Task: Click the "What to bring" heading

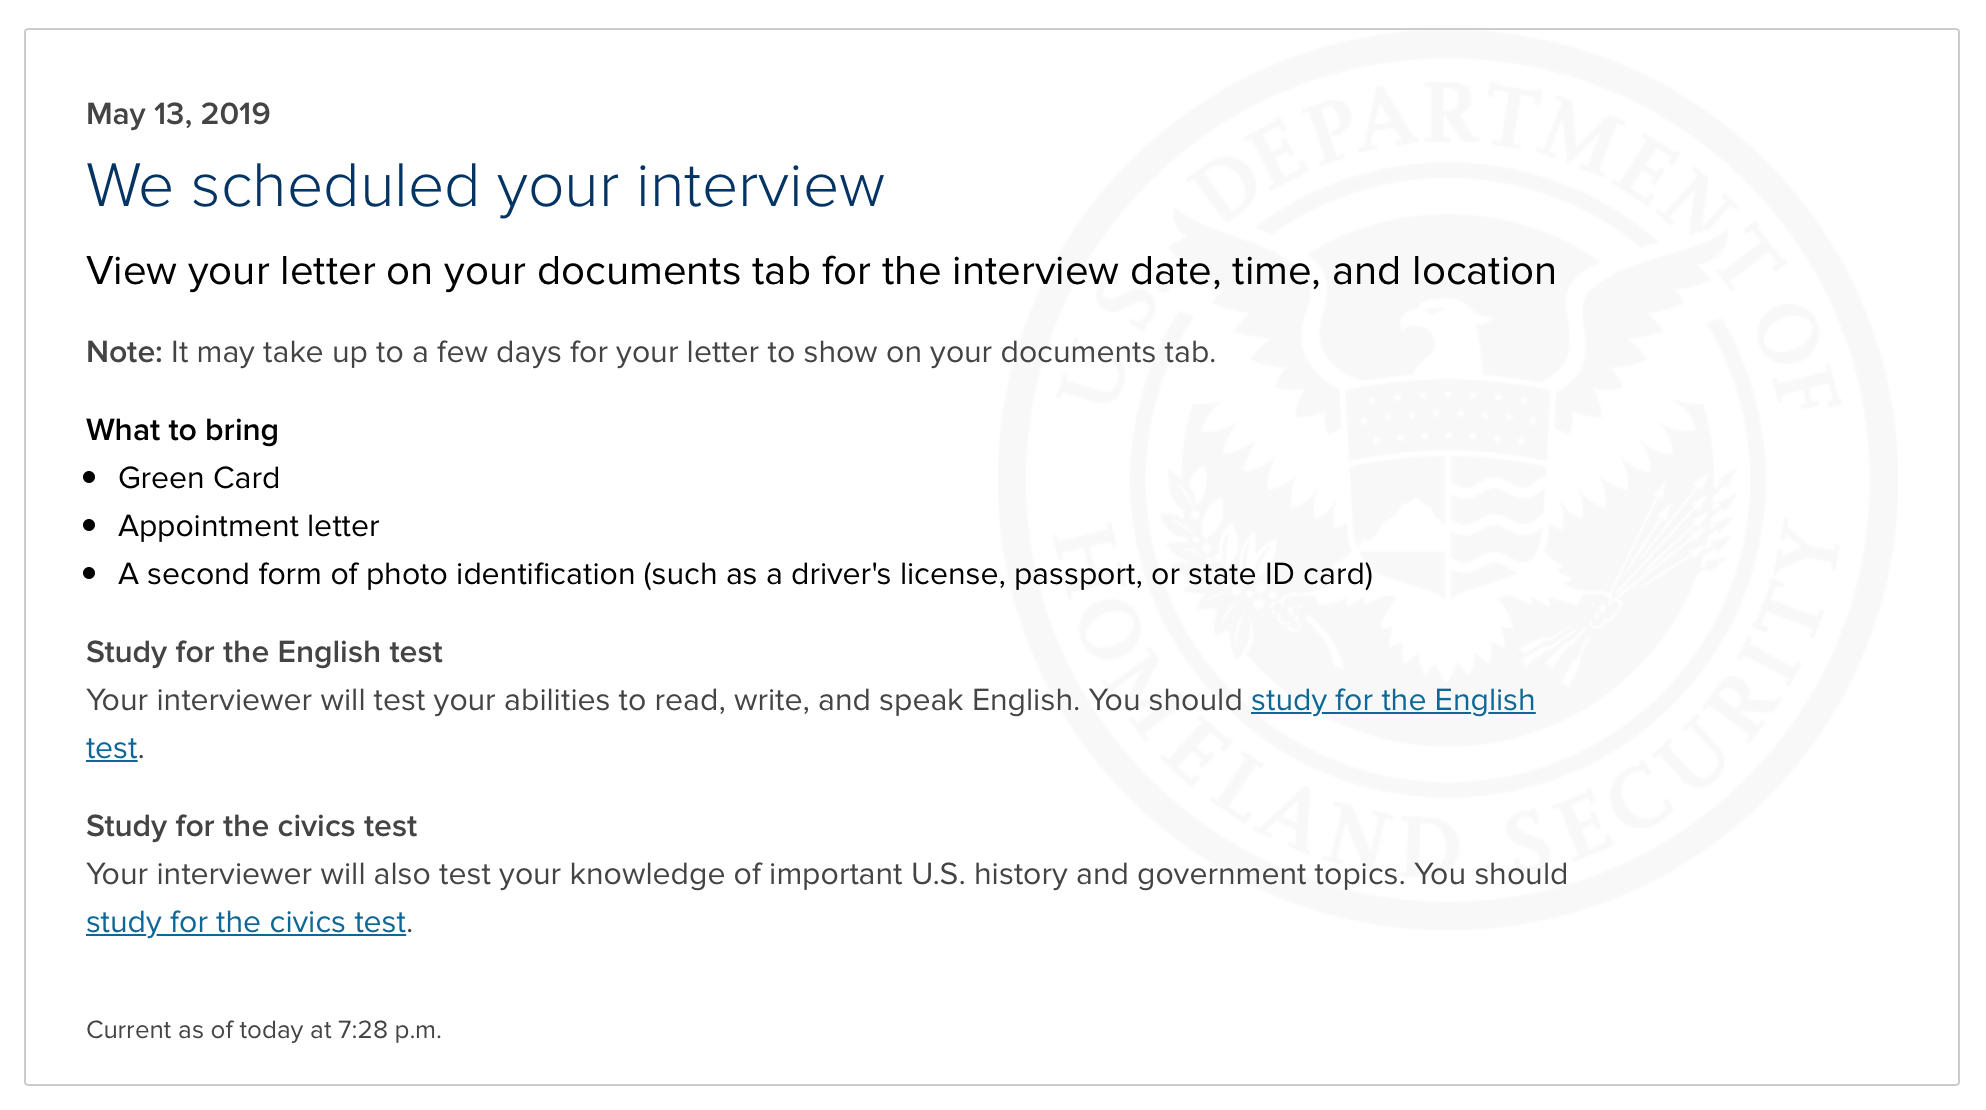Action: 182,430
